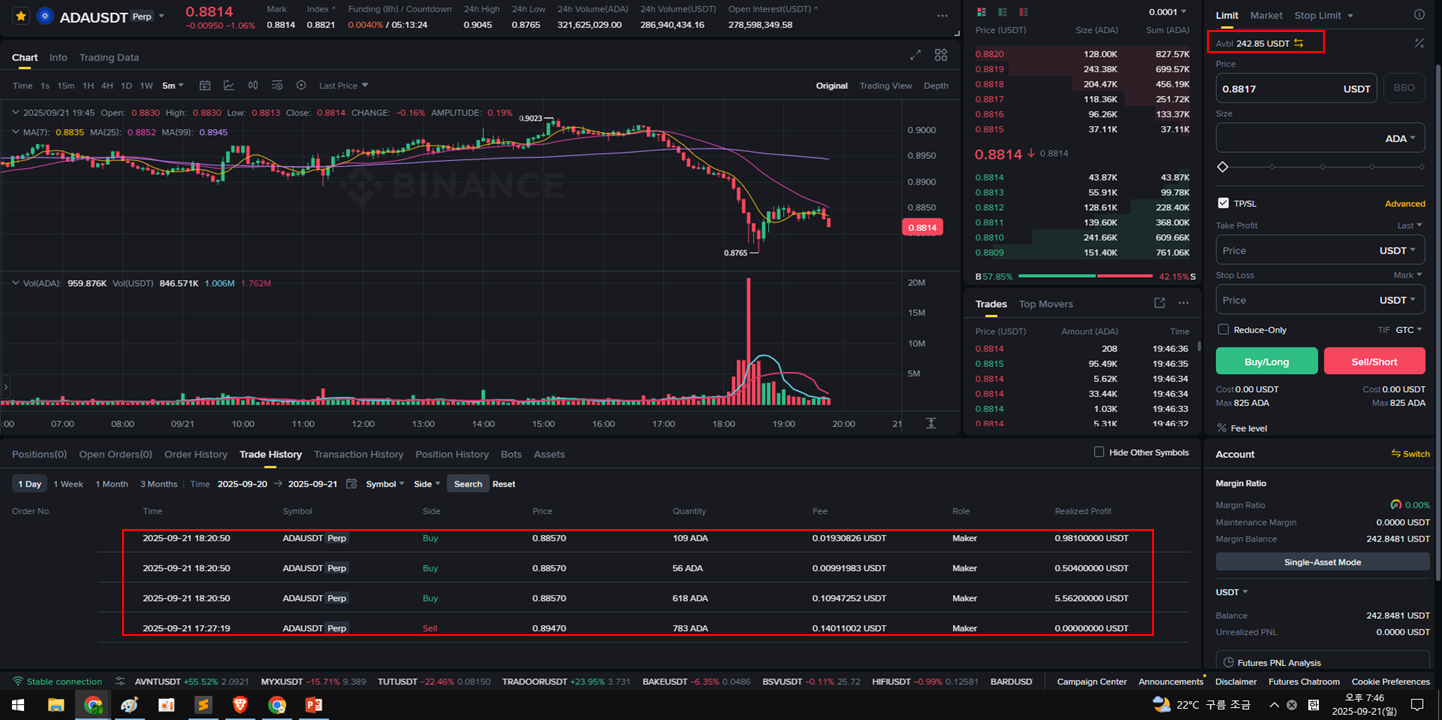This screenshot has height=720, width=1442.
Task: Open the Take Profit Last trigger dropdown
Action: (x=1409, y=225)
